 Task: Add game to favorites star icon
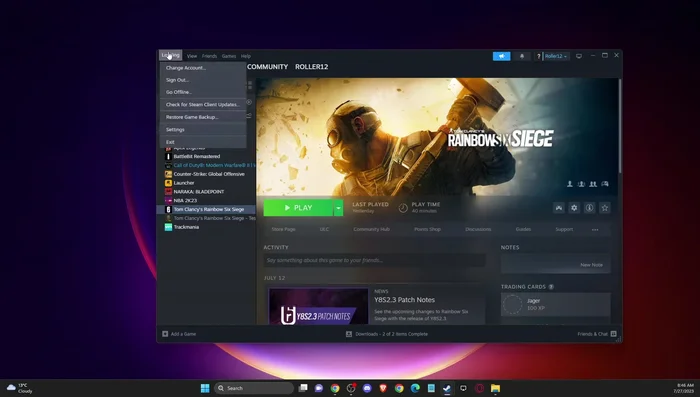(x=604, y=208)
